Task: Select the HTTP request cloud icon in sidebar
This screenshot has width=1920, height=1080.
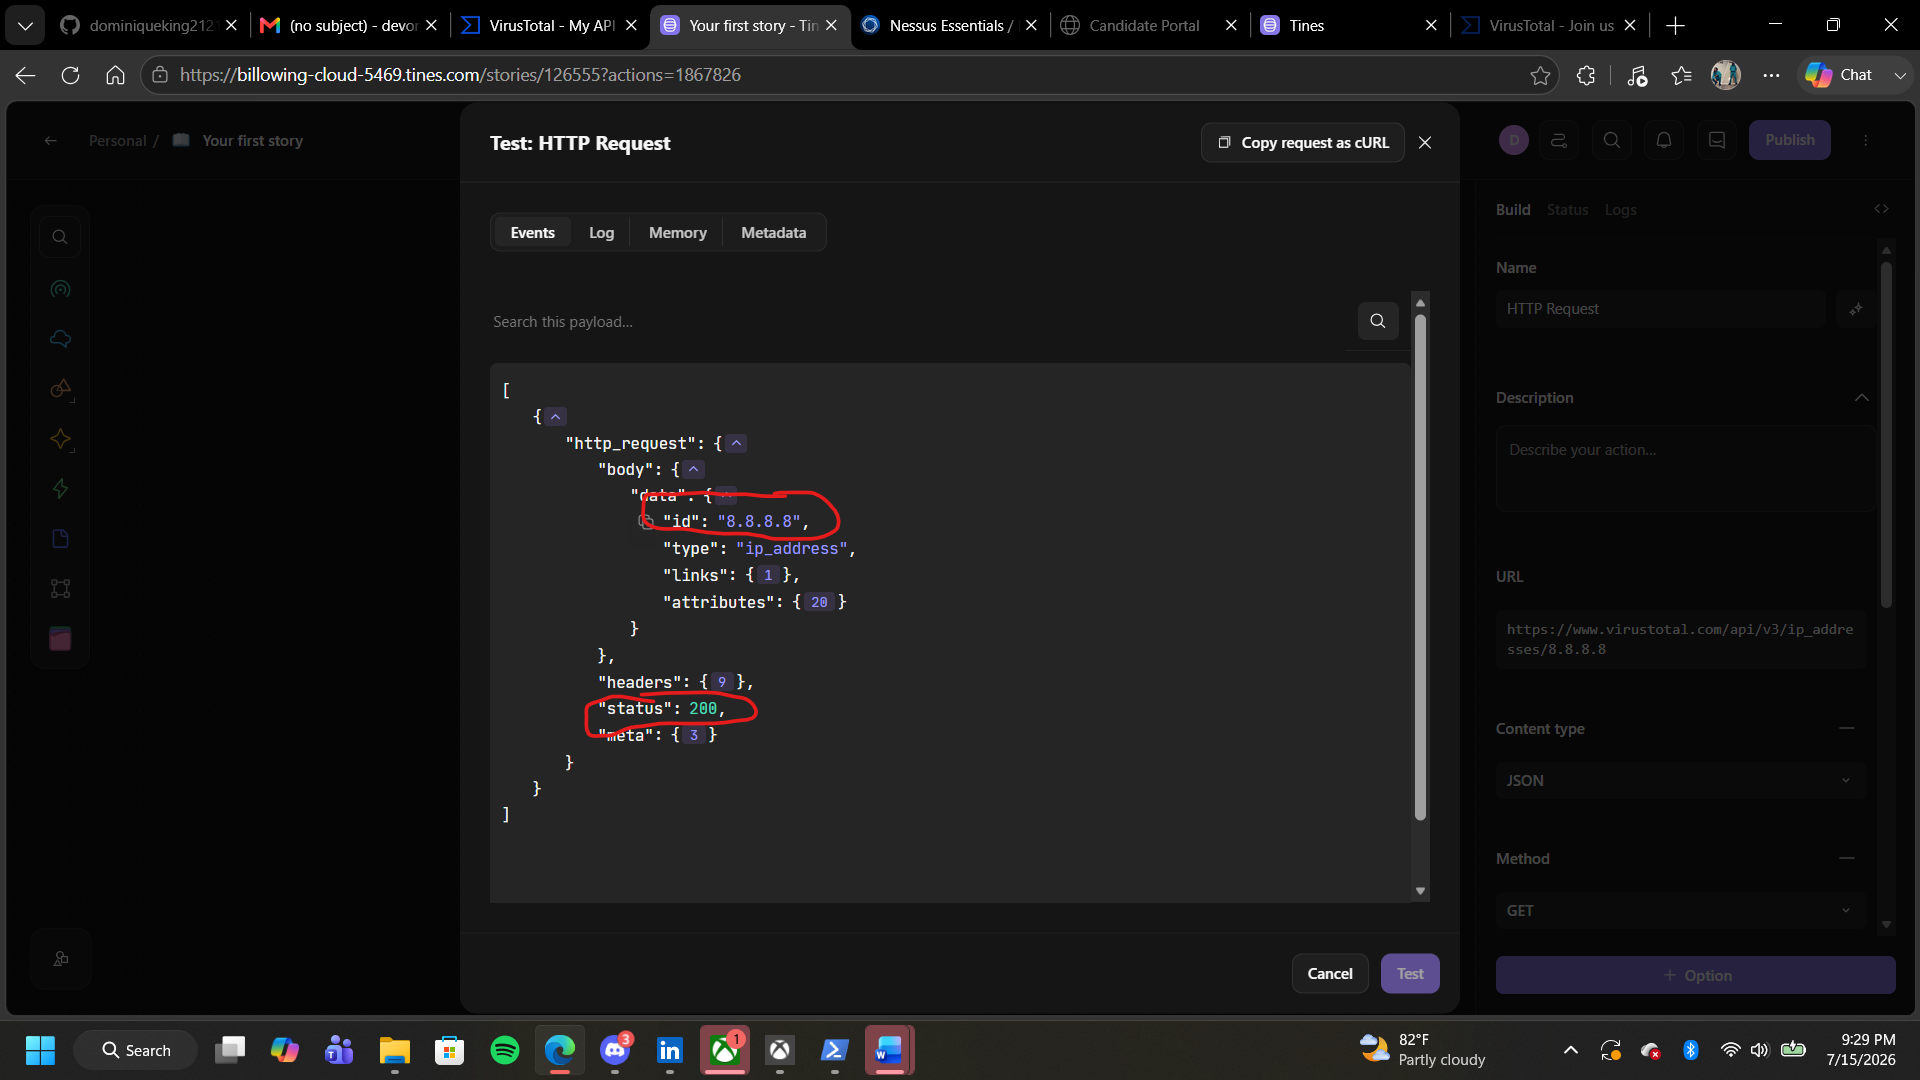Action: click(x=60, y=339)
